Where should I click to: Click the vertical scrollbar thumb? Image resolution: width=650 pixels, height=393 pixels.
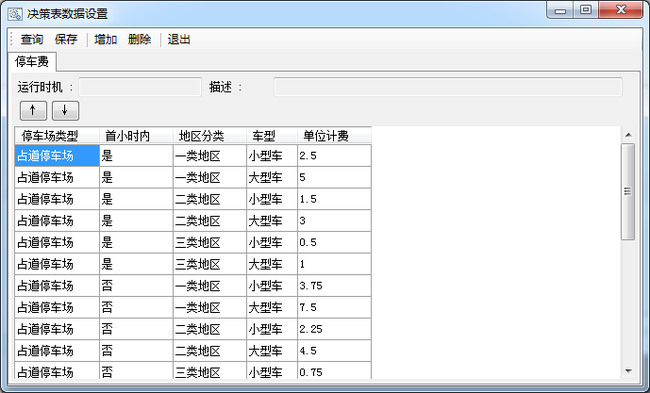click(628, 192)
